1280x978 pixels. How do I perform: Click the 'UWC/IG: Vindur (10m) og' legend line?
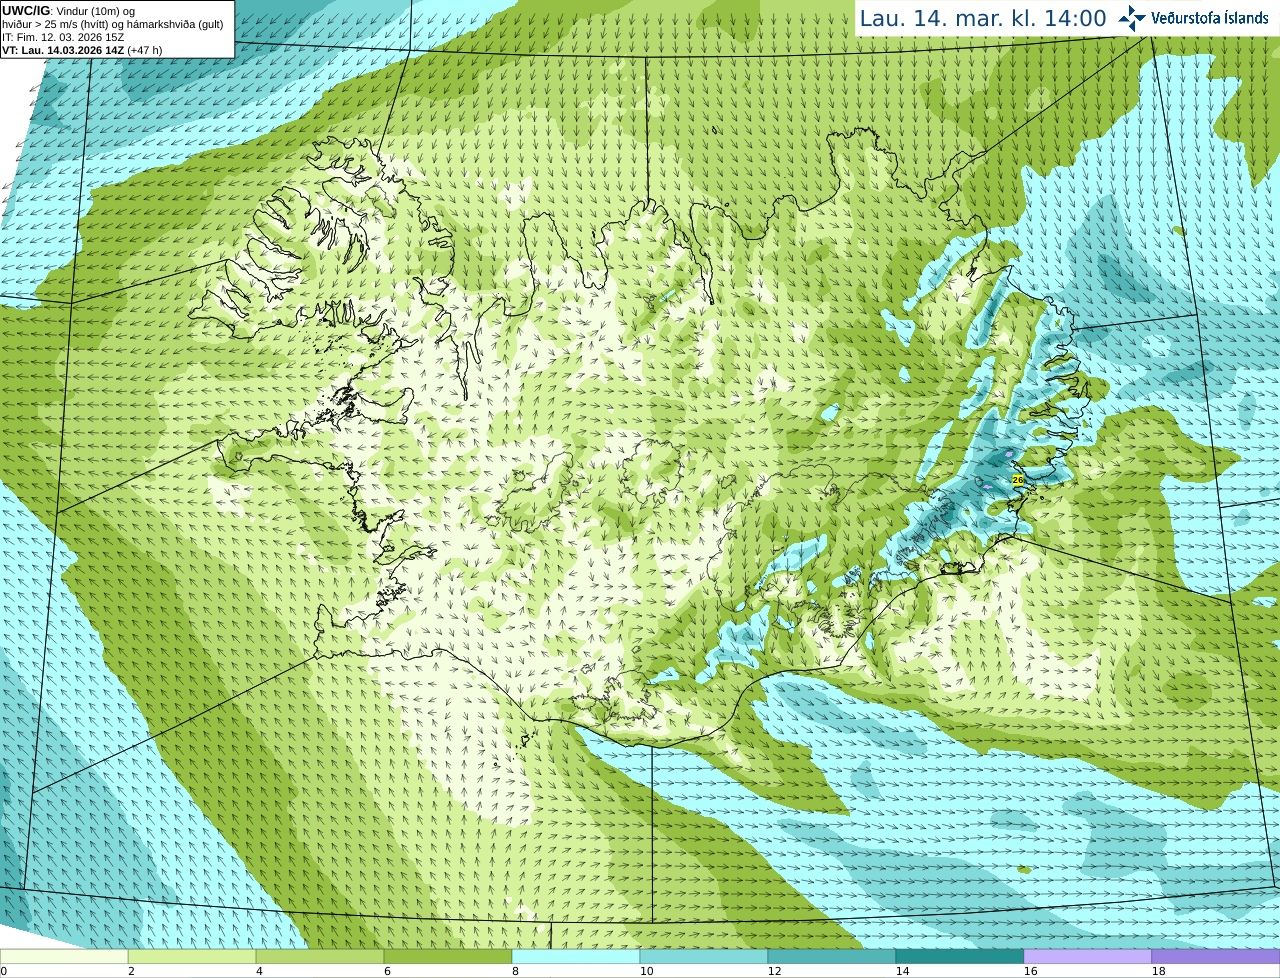[x=68, y=11]
